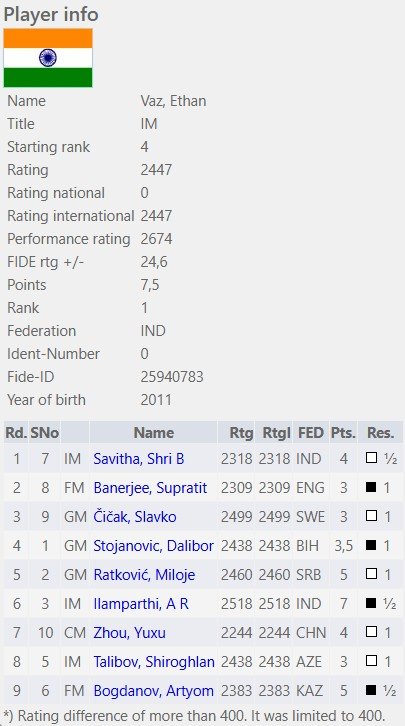Viewport: 405px width, 726px height.
Task: Click black piece icon in round 2
Action: pos(371,488)
